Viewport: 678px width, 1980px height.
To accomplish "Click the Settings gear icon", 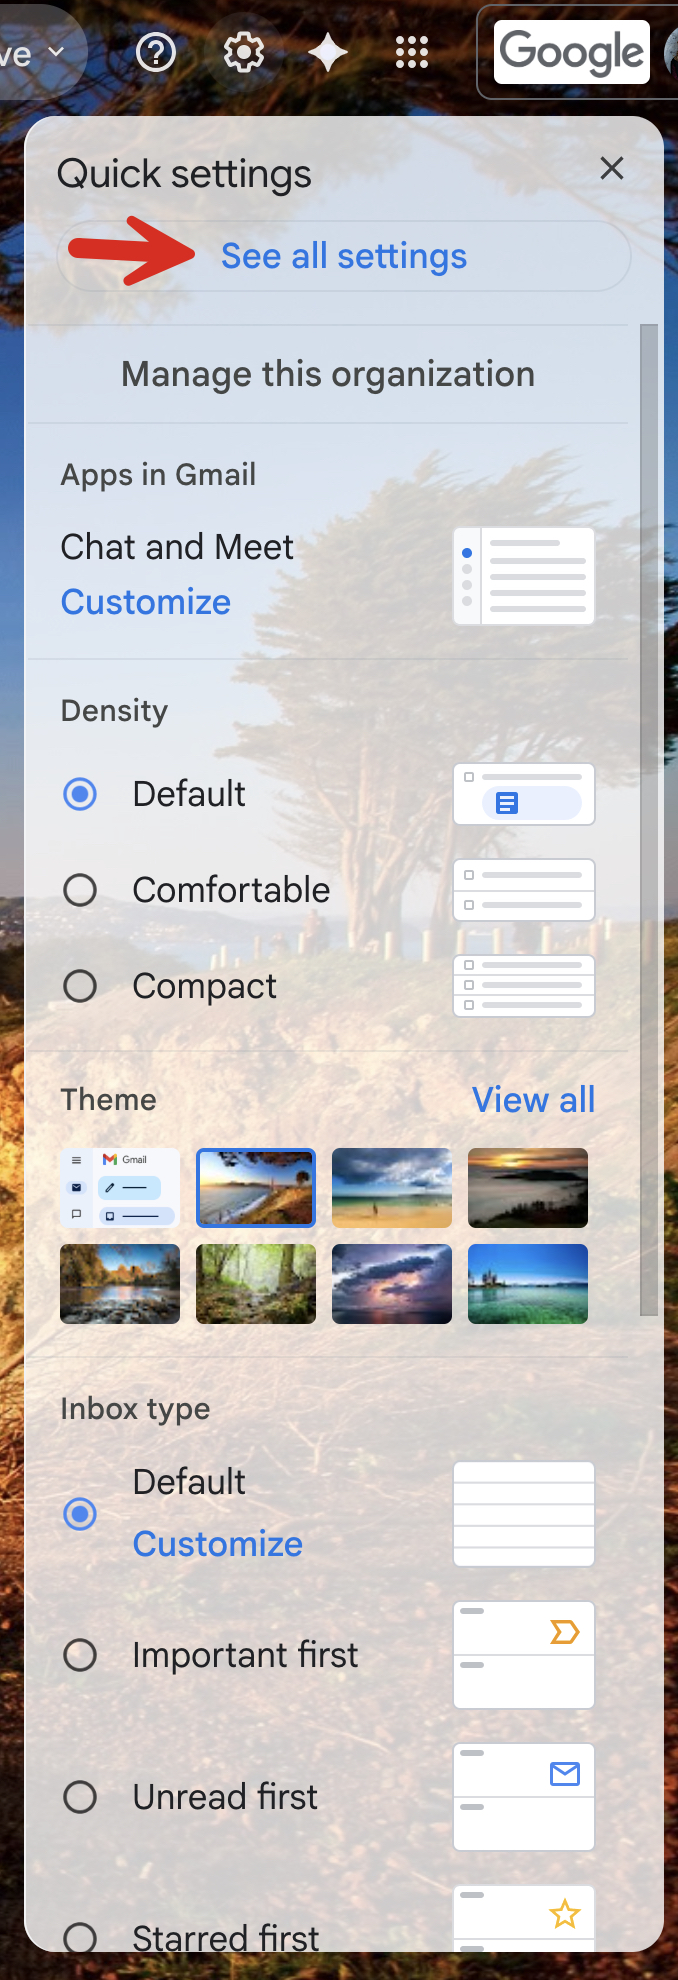I will tap(243, 52).
